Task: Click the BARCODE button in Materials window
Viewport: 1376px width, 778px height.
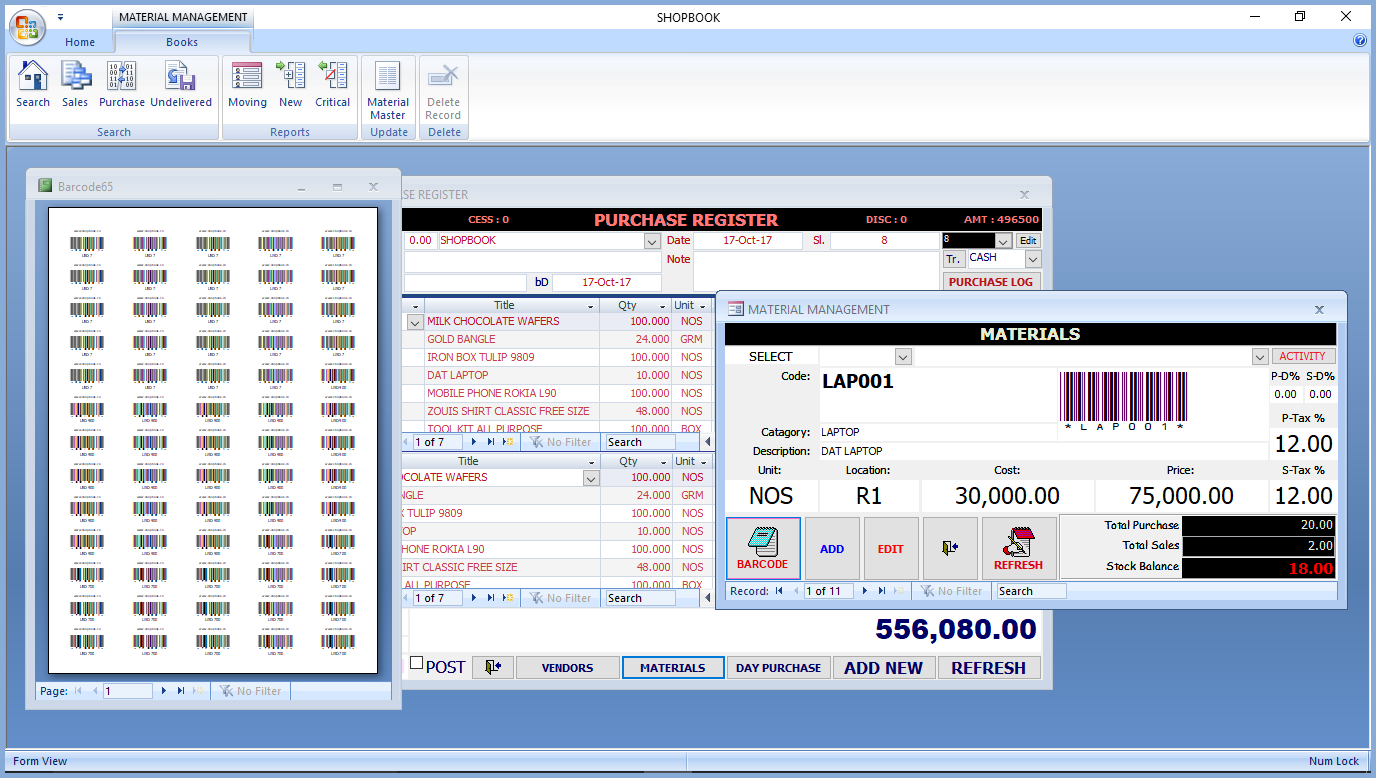Action: click(763, 548)
